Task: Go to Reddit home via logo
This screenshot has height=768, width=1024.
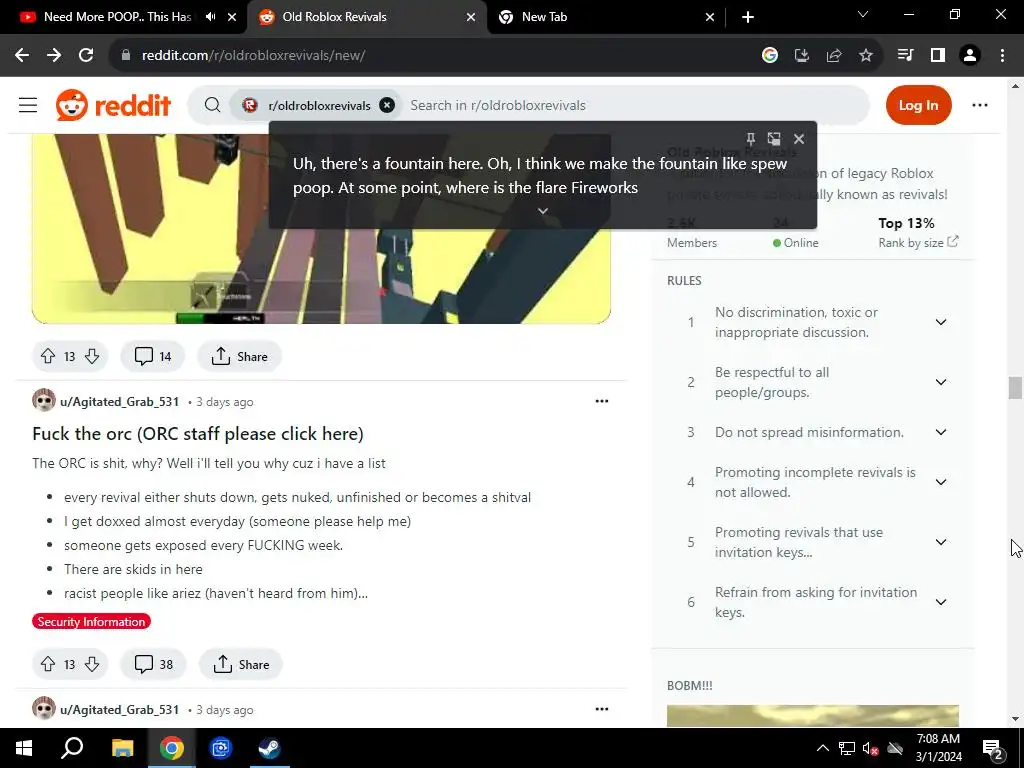Action: [x=114, y=105]
